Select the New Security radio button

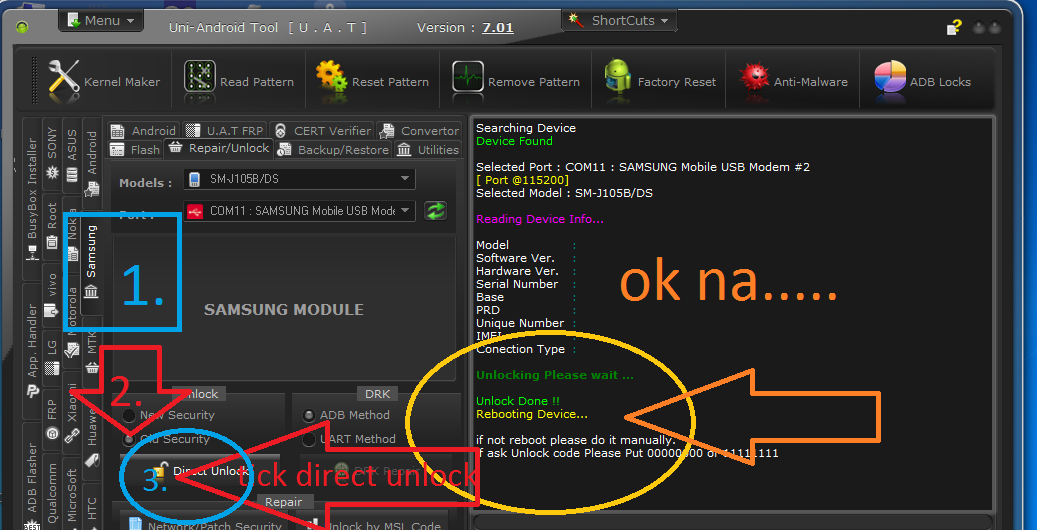pos(130,416)
